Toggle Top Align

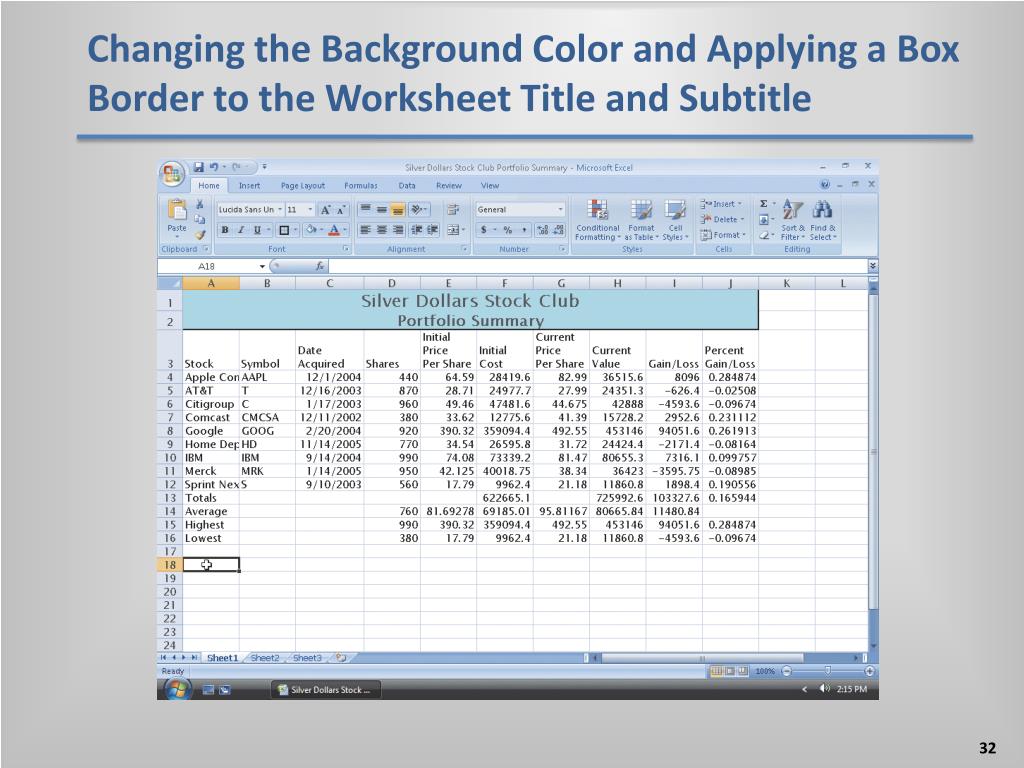click(x=366, y=210)
